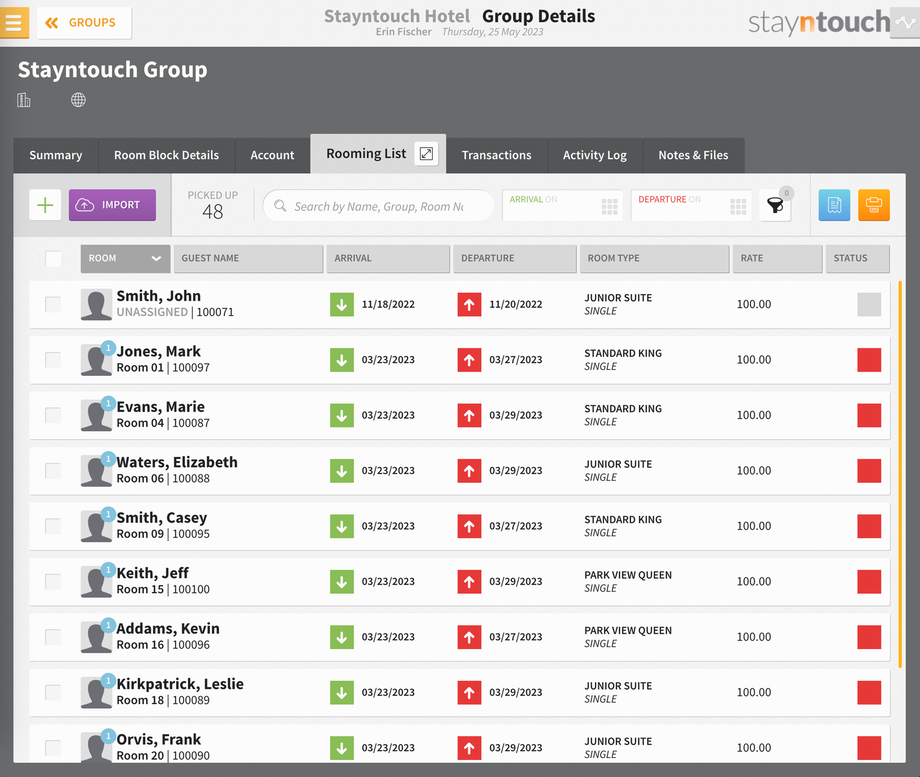Screen dimensions: 920x777
Task: Click the red status square for Keith, Jeff
Action: tap(869, 582)
